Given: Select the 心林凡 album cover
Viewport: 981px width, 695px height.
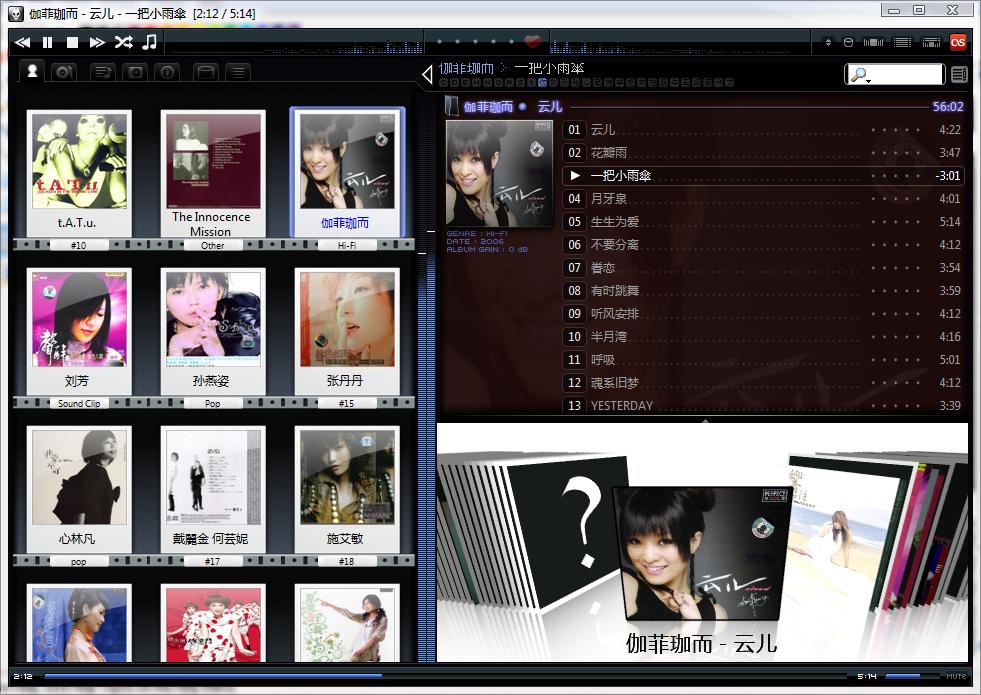Looking at the screenshot, I should [x=79, y=477].
